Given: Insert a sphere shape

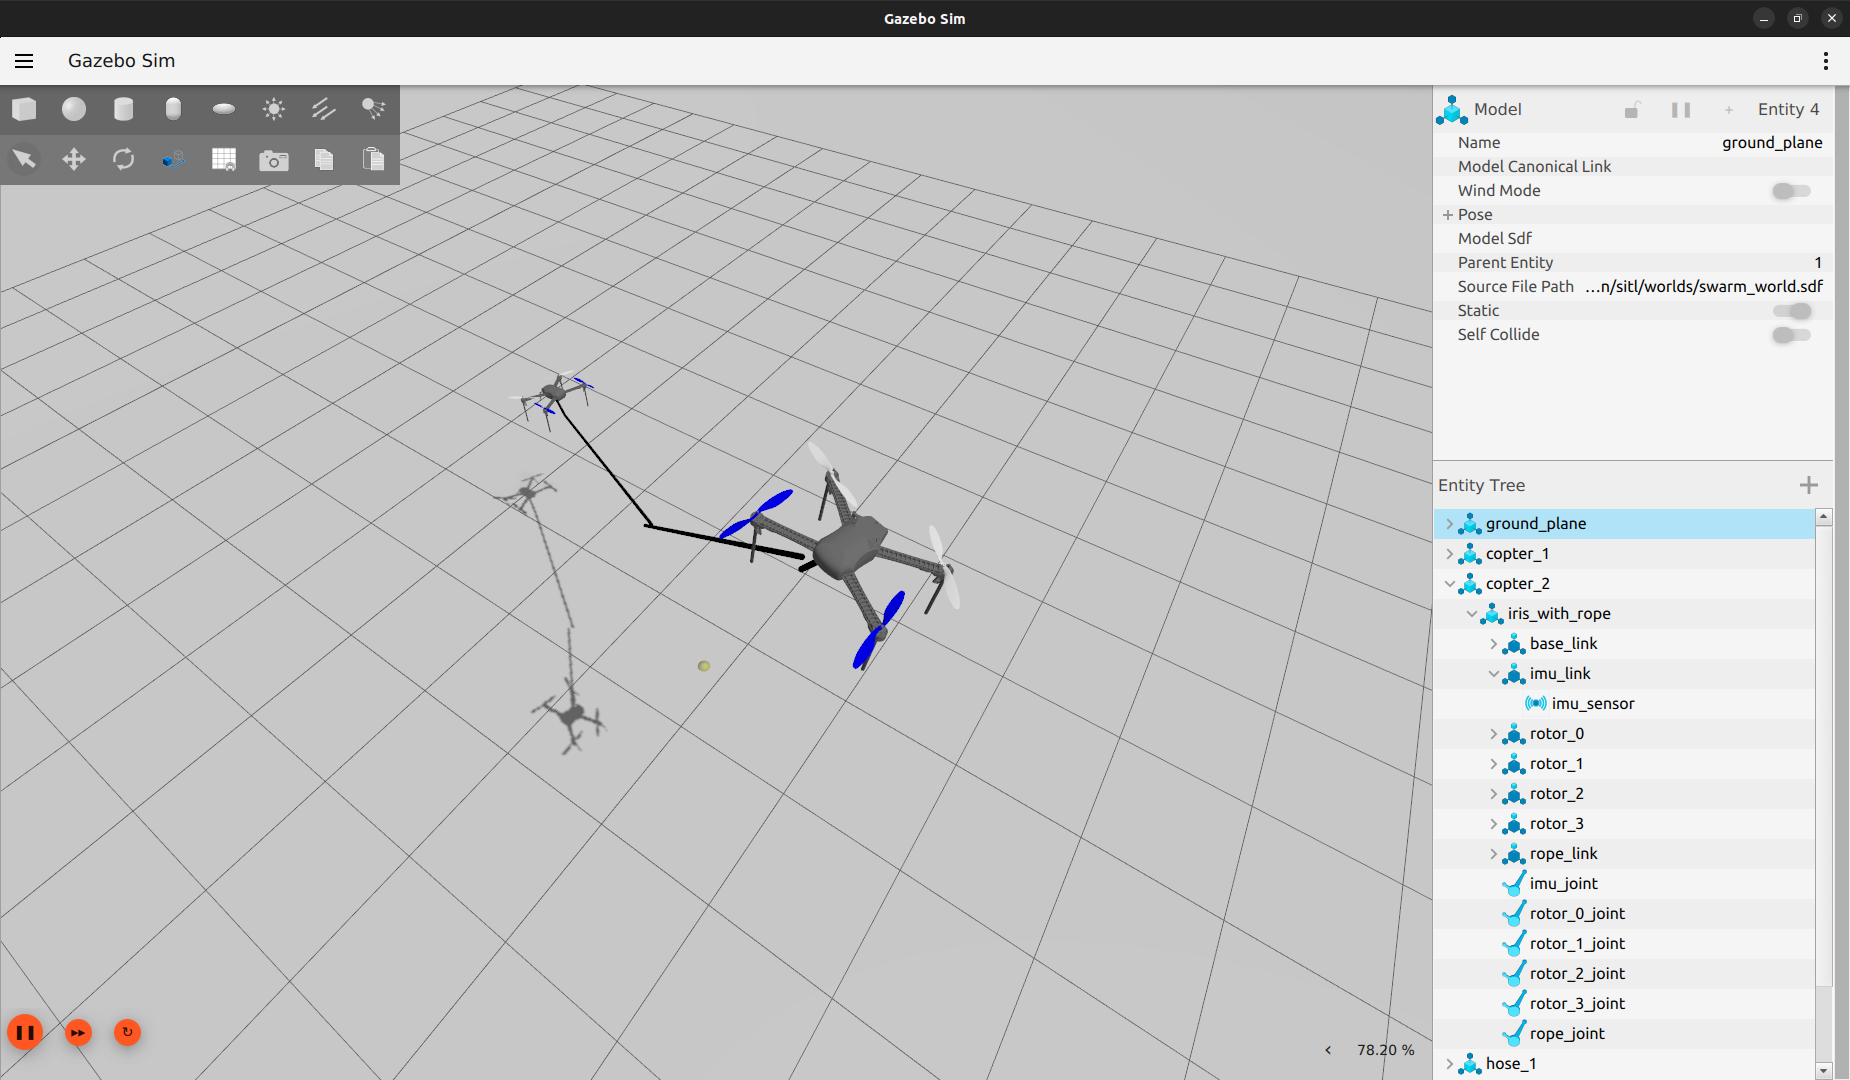Looking at the screenshot, I should [x=74, y=109].
